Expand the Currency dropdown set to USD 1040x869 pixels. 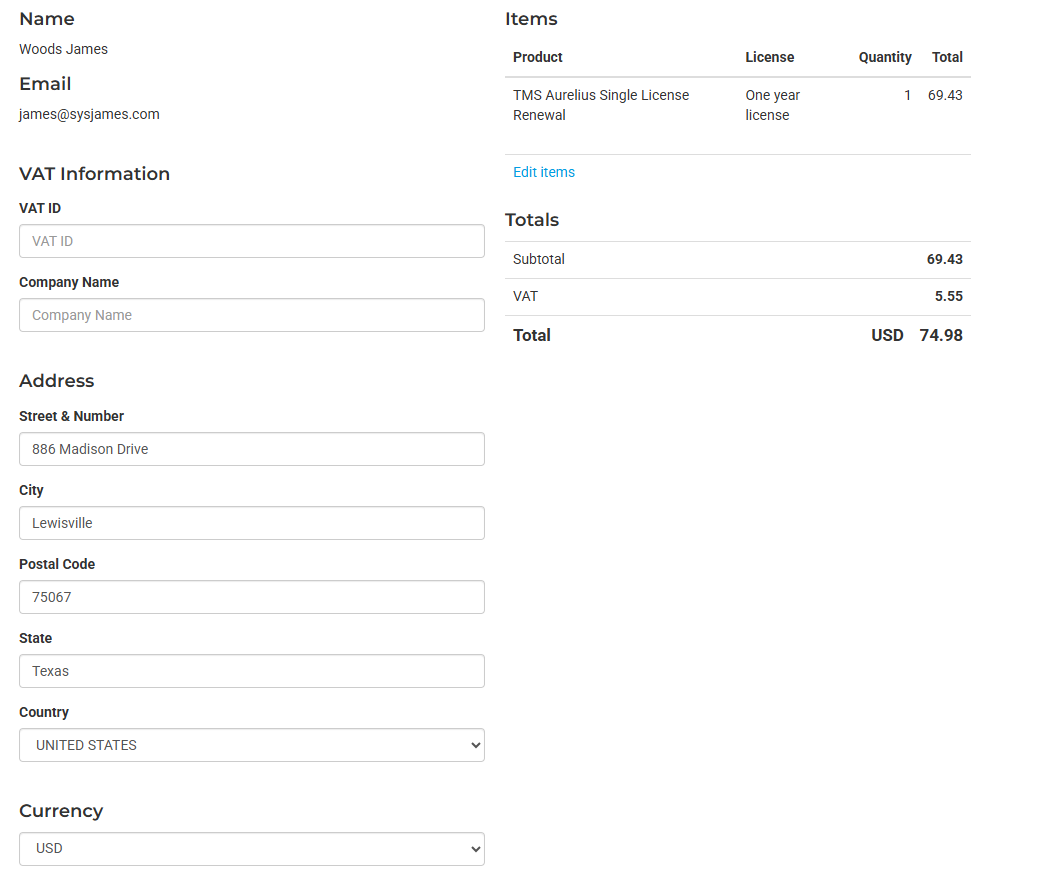(251, 849)
